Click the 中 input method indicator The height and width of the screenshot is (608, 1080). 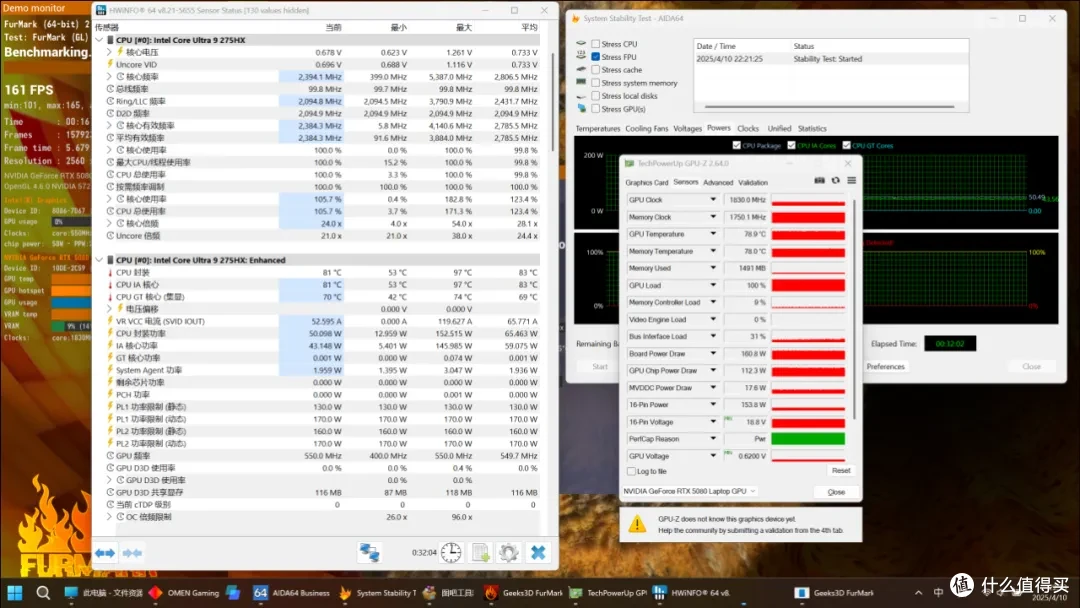(938, 592)
